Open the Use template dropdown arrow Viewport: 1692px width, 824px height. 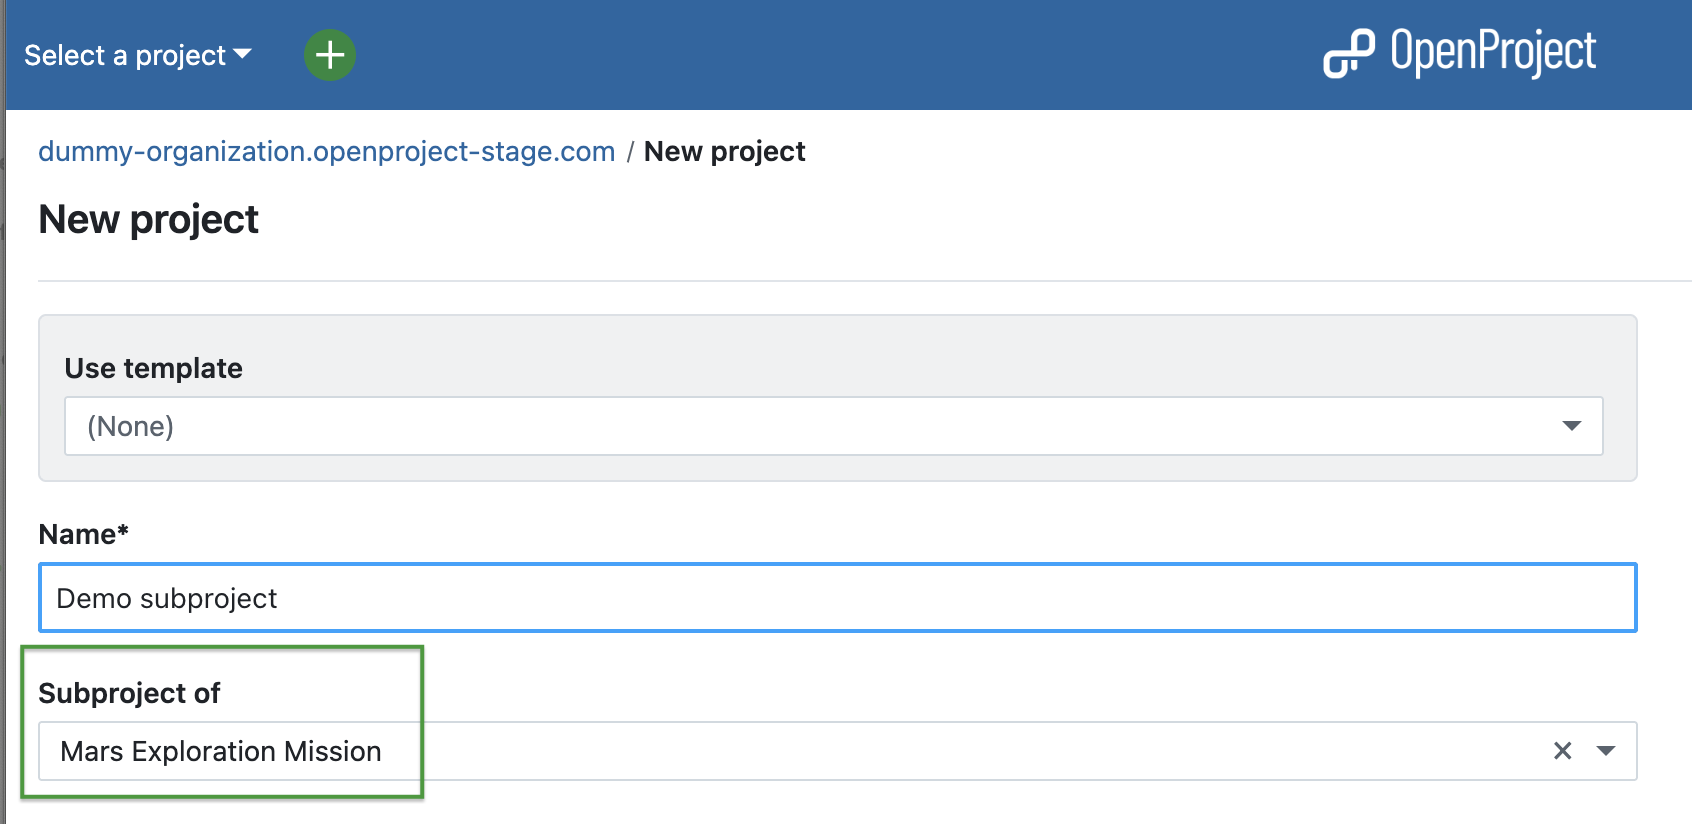[1571, 426]
